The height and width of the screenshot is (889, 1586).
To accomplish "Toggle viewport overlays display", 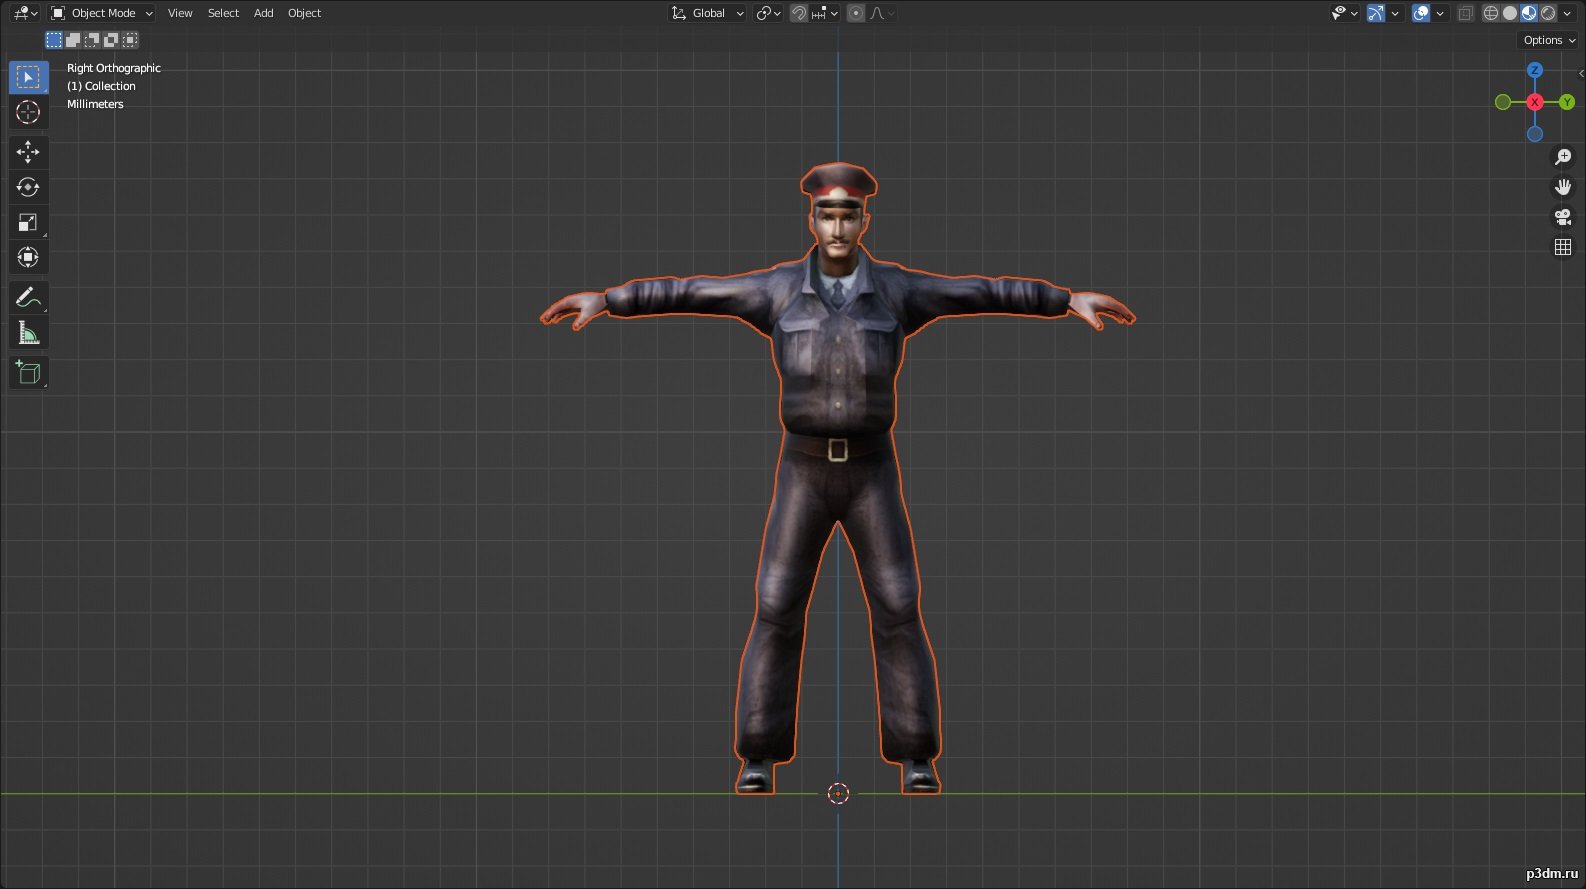I will point(1421,13).
